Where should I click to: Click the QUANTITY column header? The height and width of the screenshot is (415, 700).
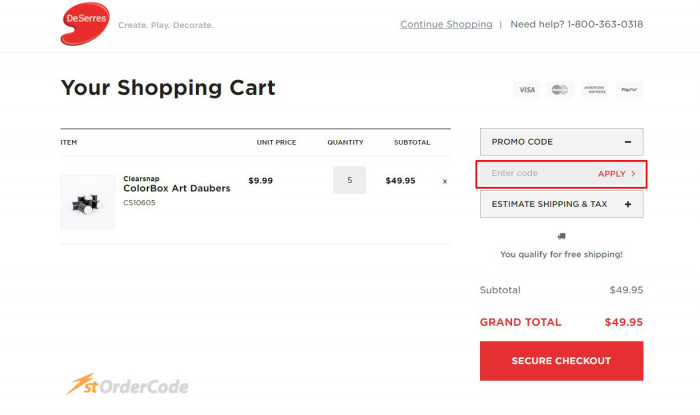[346, 142]
